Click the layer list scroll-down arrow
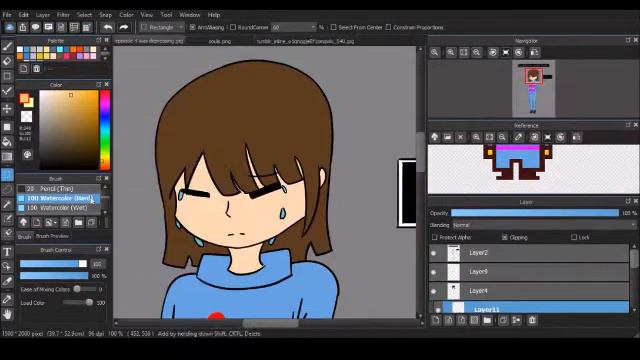 (x=634, y=310)
